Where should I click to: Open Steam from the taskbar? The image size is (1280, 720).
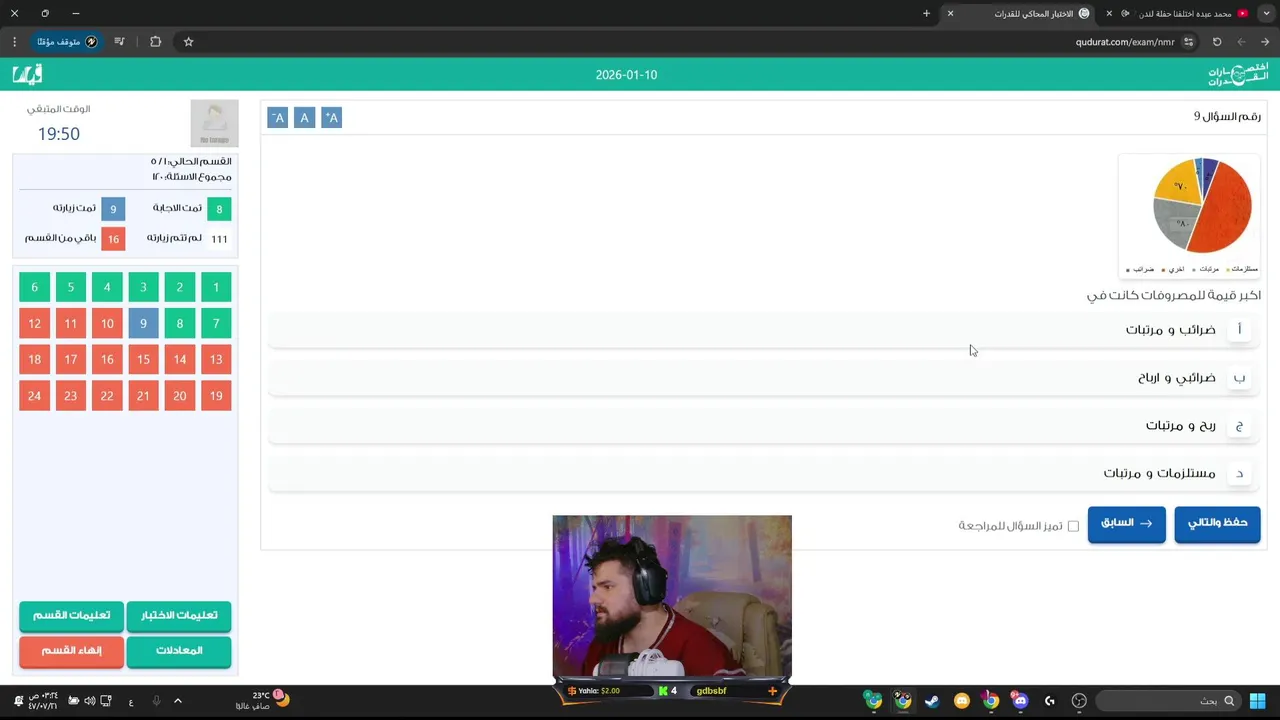932,701
